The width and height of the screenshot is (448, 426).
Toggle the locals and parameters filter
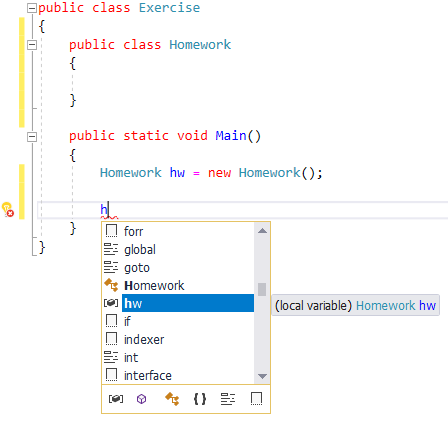[x=116, y=399]
